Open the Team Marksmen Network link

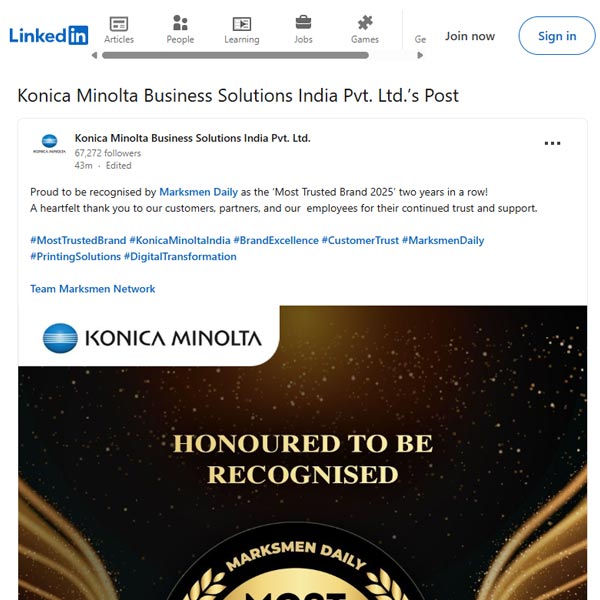[x=93, y=289]
